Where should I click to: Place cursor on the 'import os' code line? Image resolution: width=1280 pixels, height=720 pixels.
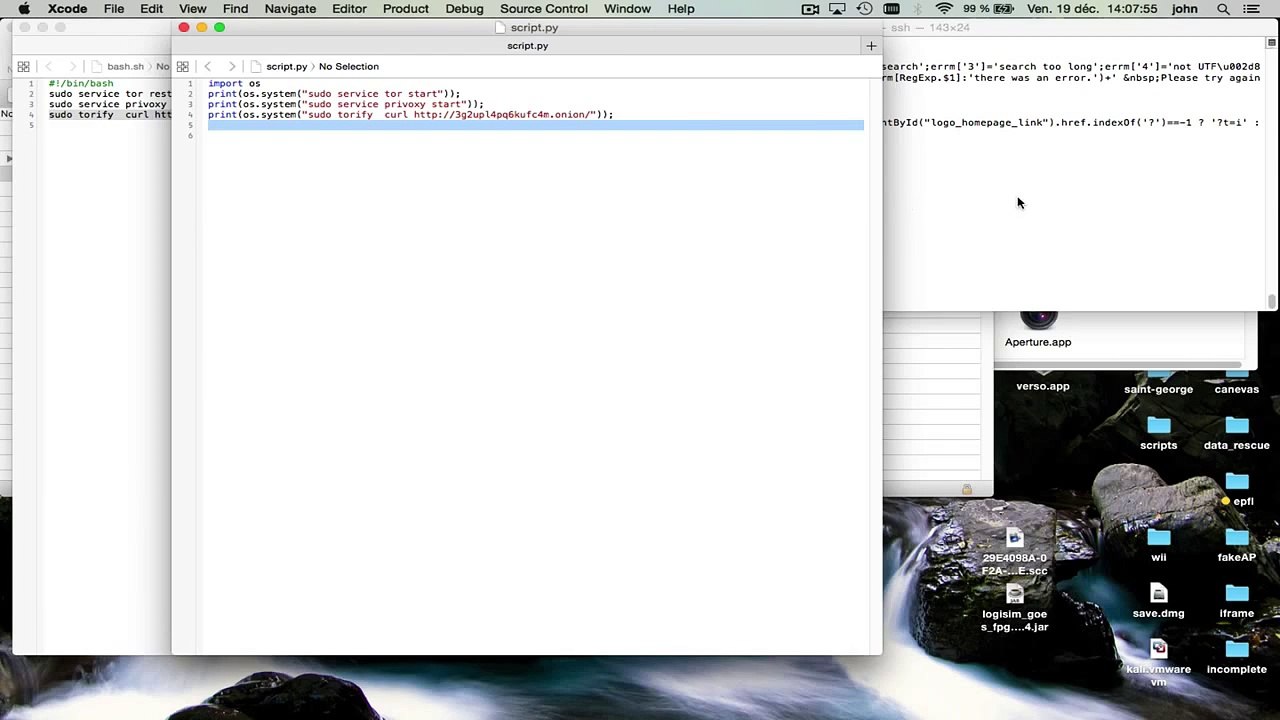click(x=234, y=83)
